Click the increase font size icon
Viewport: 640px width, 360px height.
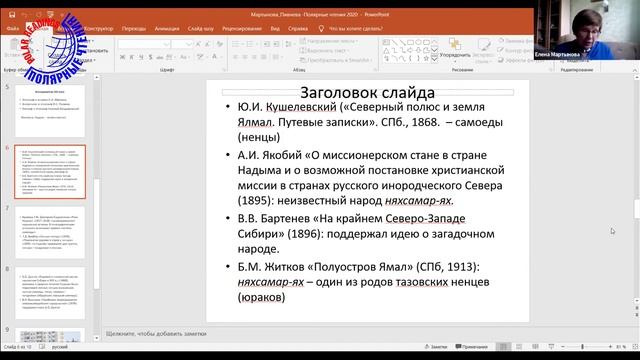click(x=198, y=44)
